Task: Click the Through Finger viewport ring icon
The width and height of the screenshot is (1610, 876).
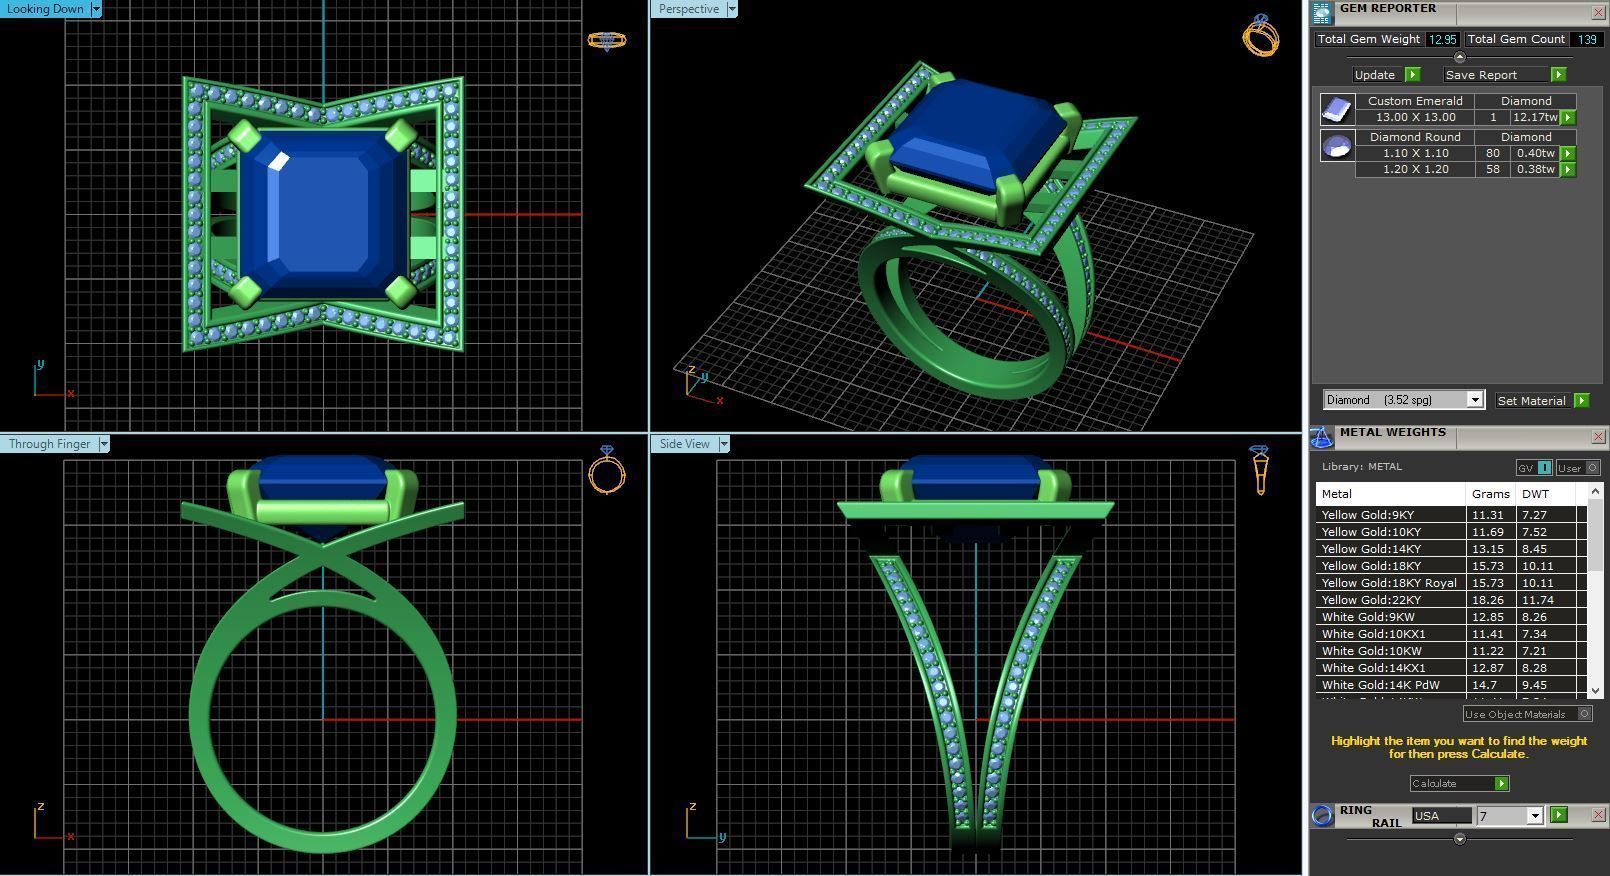Action: point(607,470)
